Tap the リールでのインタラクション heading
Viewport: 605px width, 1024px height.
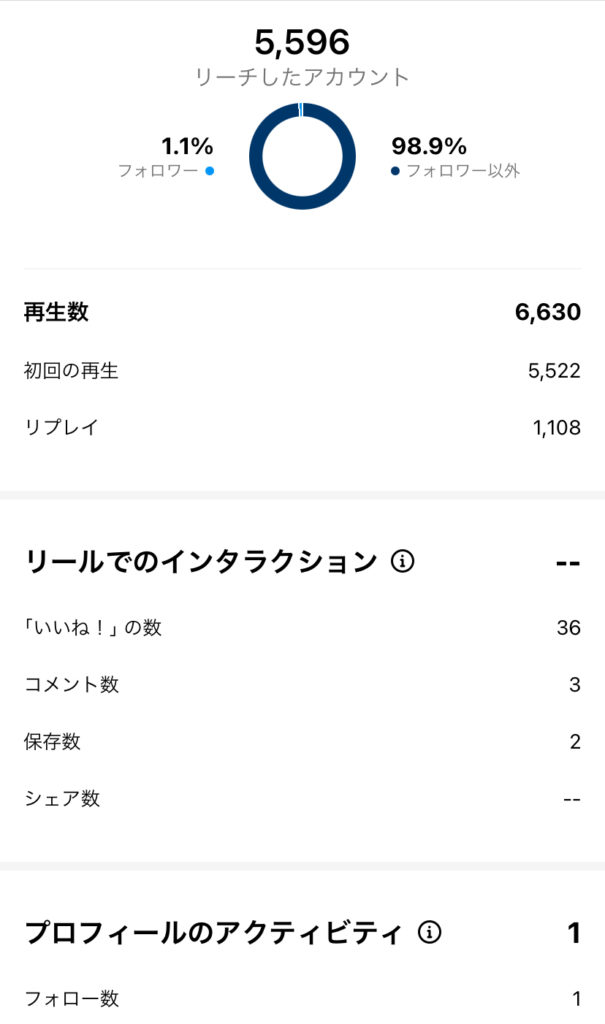pos(200,562)
